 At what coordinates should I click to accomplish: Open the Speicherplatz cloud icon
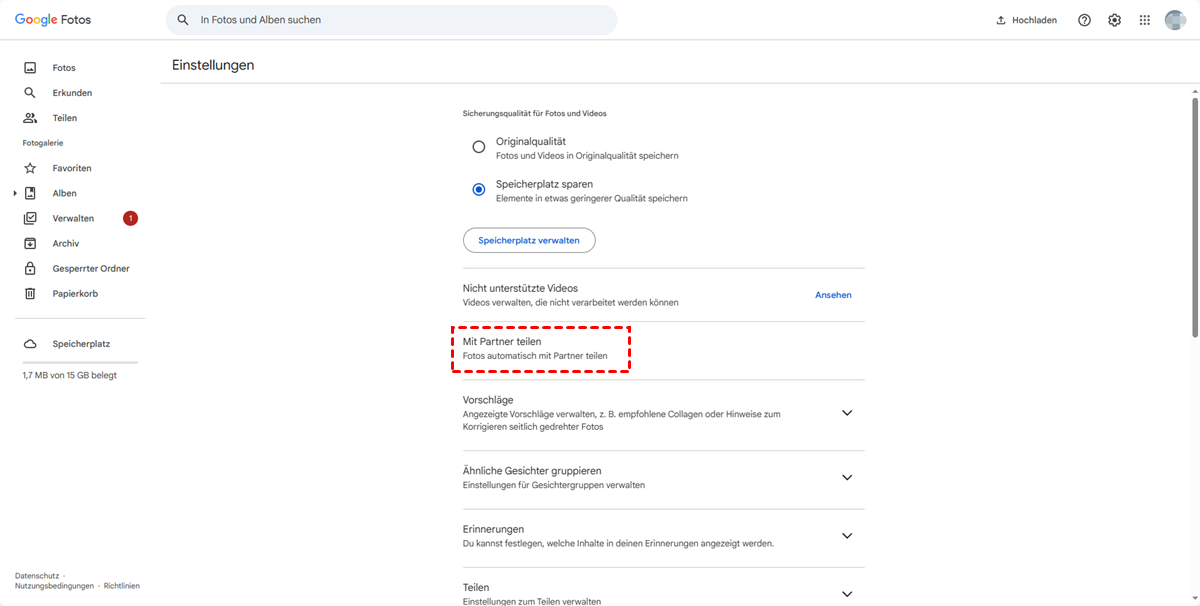tap(30, 344)
